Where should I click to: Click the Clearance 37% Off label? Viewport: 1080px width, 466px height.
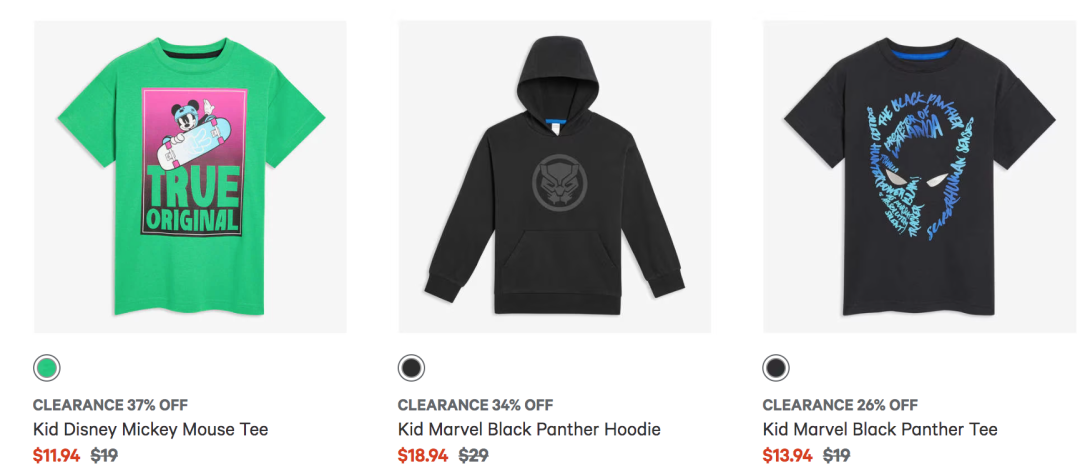click(110, 405)
